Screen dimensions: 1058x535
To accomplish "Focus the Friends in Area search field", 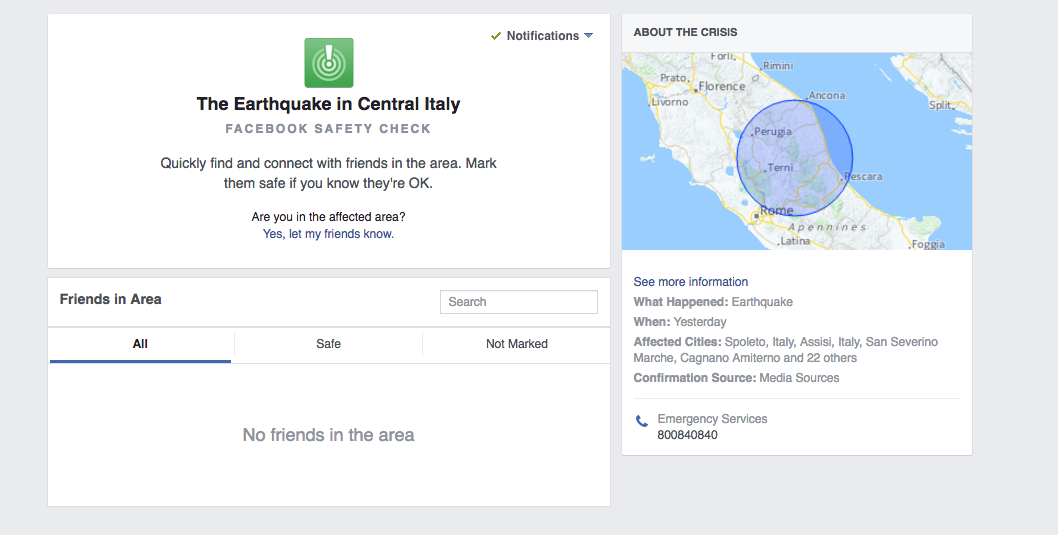I will pos(519,302).
